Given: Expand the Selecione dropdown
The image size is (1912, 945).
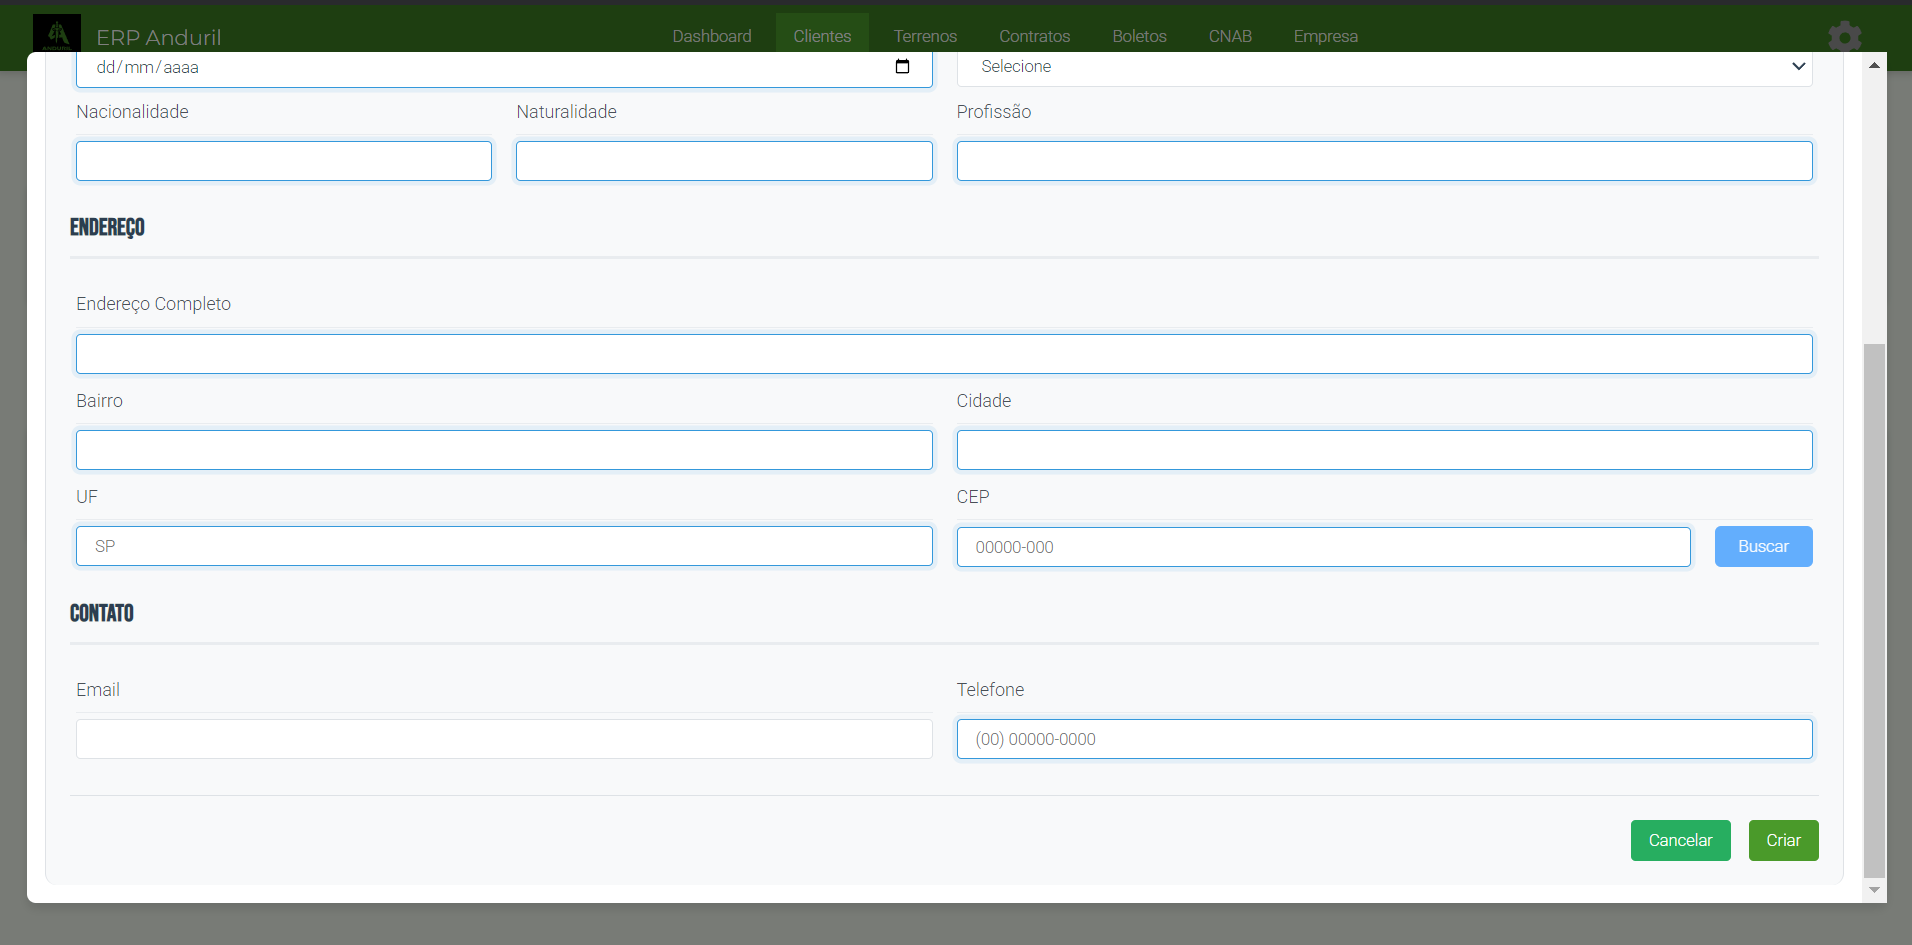Looking at the screenshot, I should coord(1384,67).
